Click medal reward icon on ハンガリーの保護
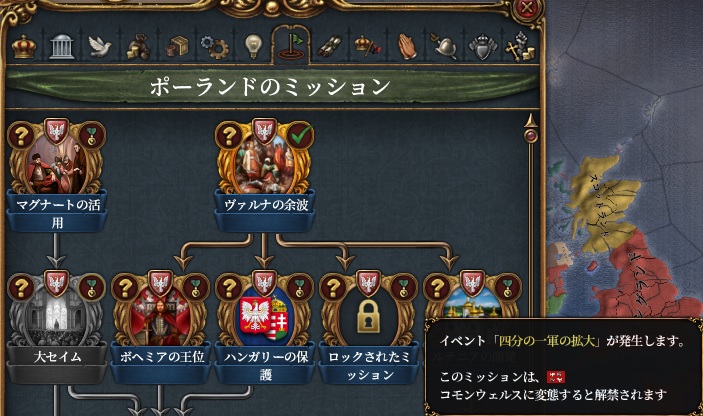 tap(300, 287)
